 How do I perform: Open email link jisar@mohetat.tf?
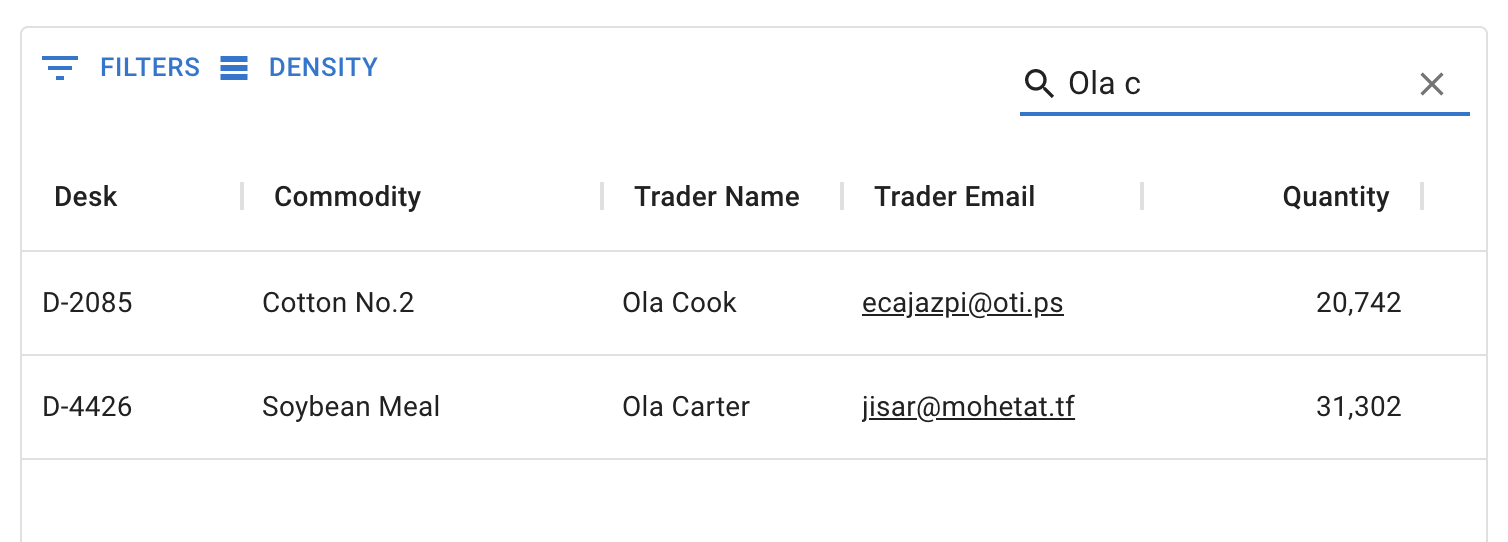coord(968,407)
